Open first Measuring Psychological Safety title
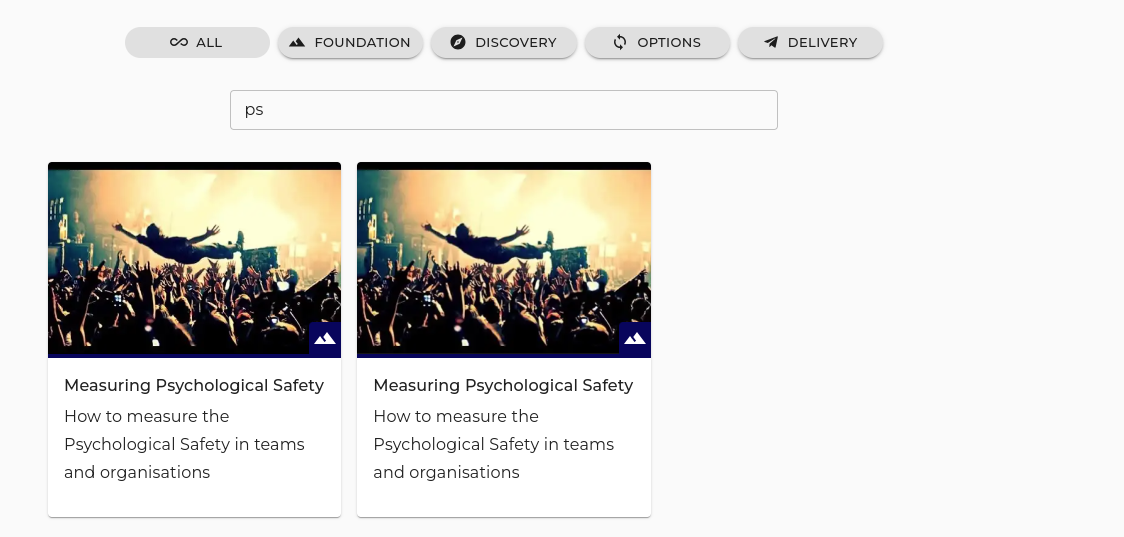Viewport: 1124px width, 537px height. (194, 385)
